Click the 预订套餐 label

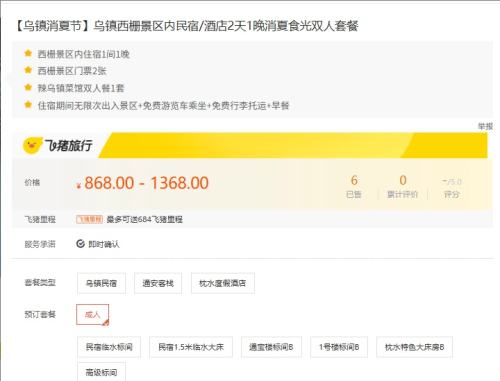click(x=40, y=314)
